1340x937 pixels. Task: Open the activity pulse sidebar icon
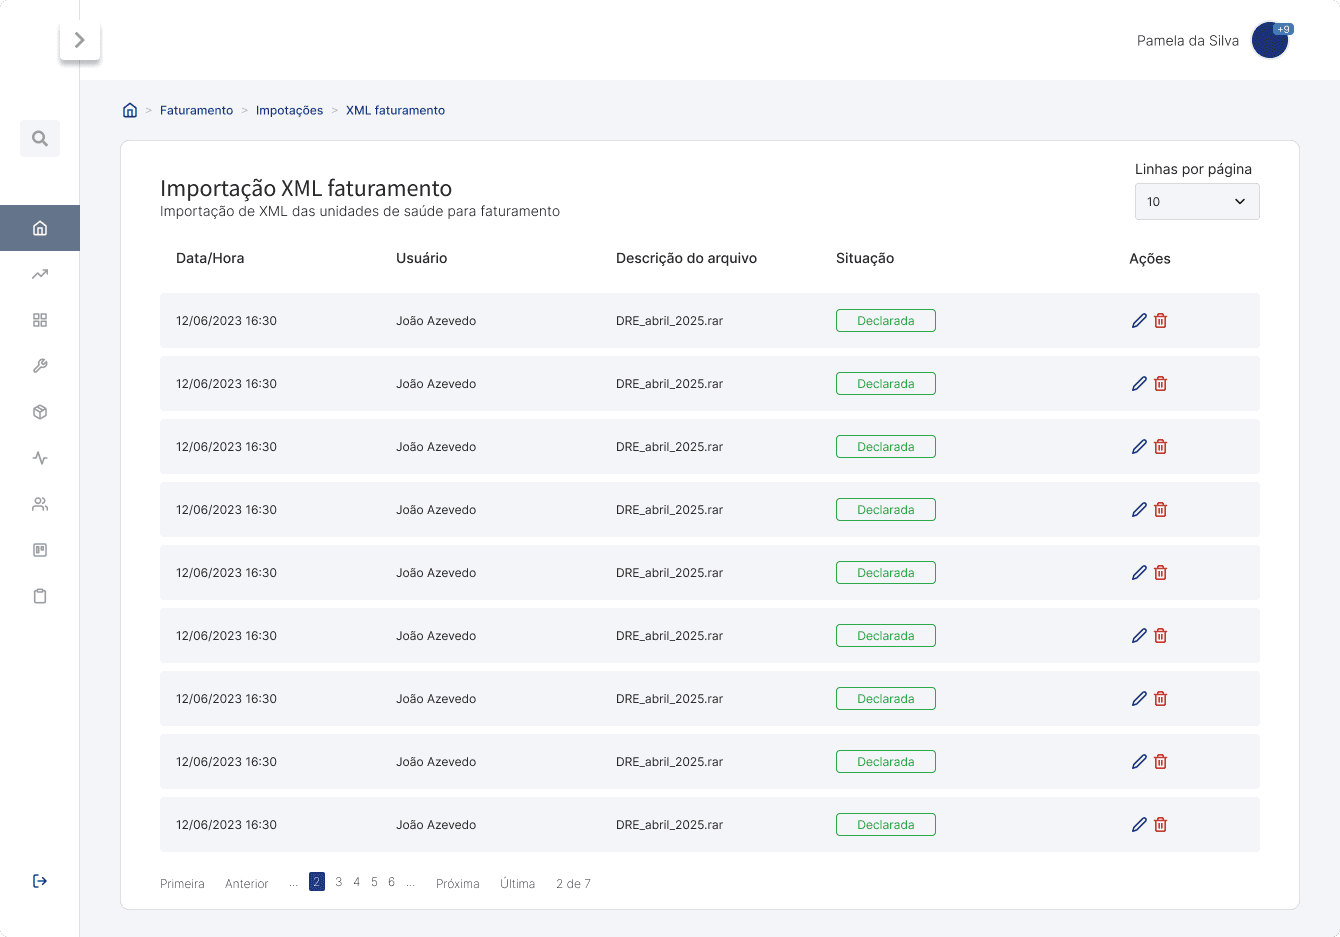click(x=40, y=458)
